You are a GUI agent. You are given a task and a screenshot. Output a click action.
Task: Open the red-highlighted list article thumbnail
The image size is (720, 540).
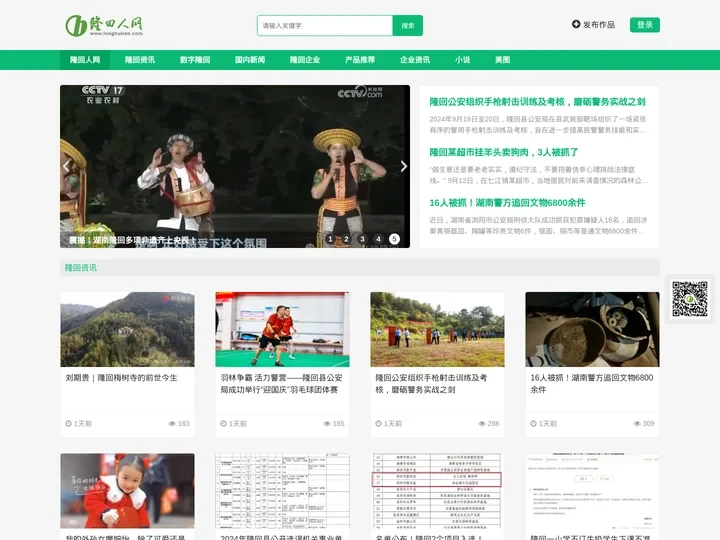click(437, 491)
